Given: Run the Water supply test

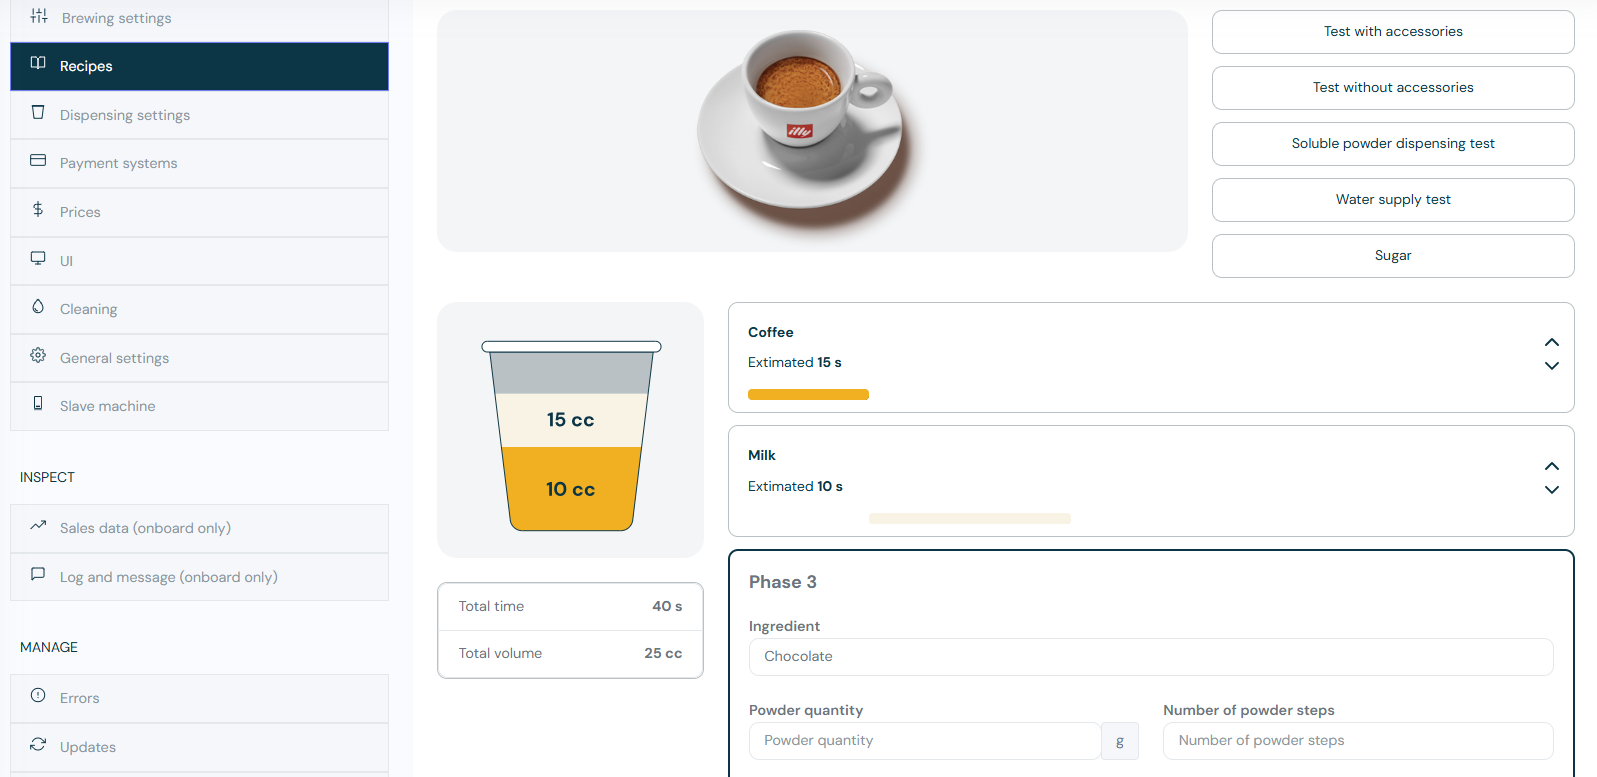Looking at the screenshot, I should point(1392,200).
